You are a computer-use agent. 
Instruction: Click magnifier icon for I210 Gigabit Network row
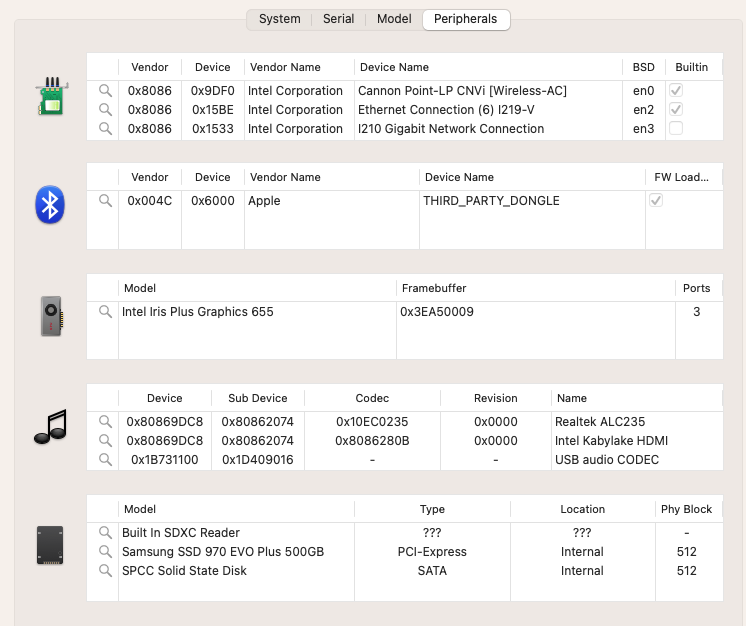click(105, 128)
